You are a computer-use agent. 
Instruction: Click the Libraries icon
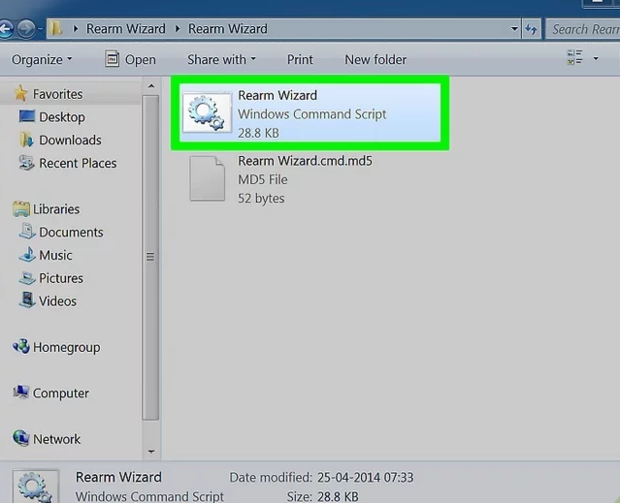point(21,209)
